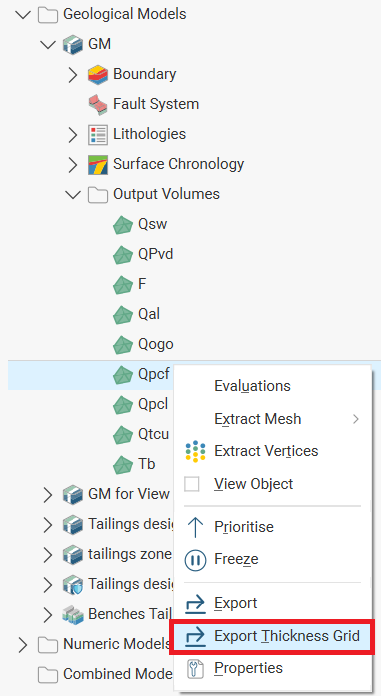
Task: Click the Boundary layered icon
Action: pyautogui.click(x=98, y=74)
